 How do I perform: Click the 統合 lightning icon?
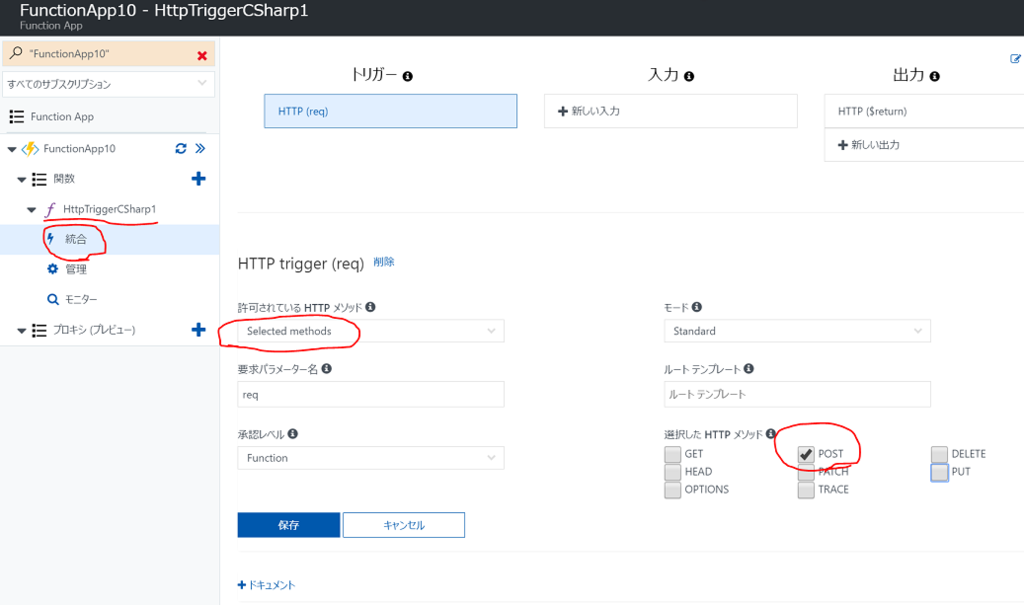(x=51, y=238)
